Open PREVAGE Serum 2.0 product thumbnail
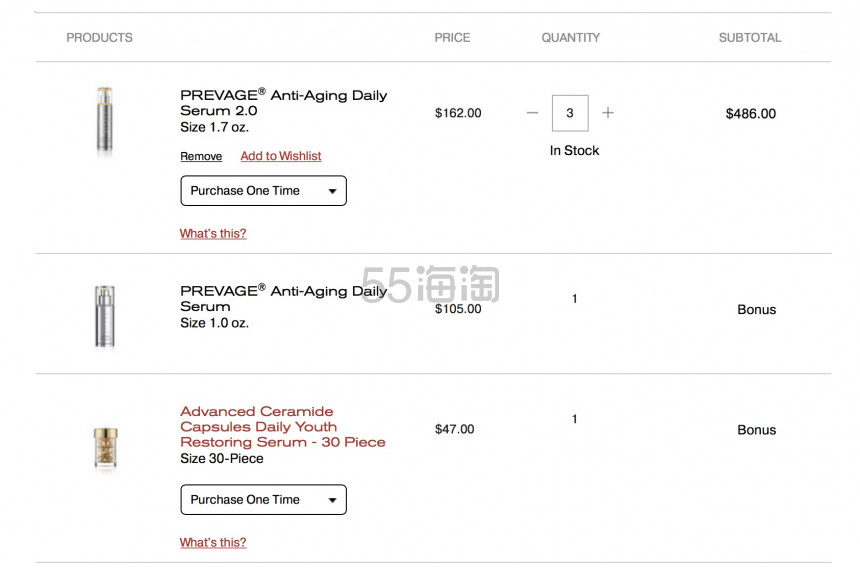Viewport: 860px width, 568px height. pyautogui.click(x=105, y=121)
